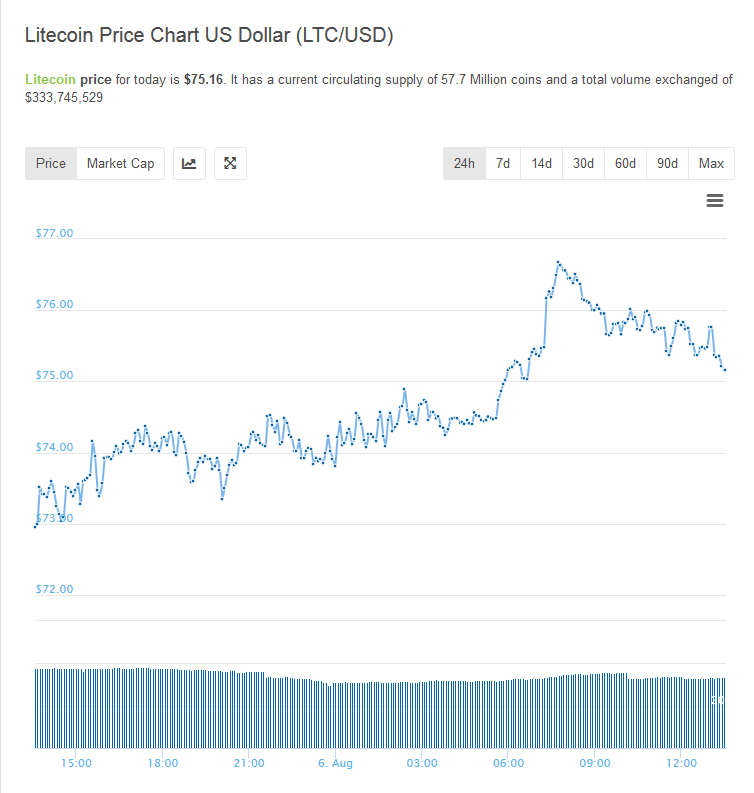Image resolution: width=754 pixels, height=793 pixels.
Task: Switch chart to Price view
Action: coord(51,163)
